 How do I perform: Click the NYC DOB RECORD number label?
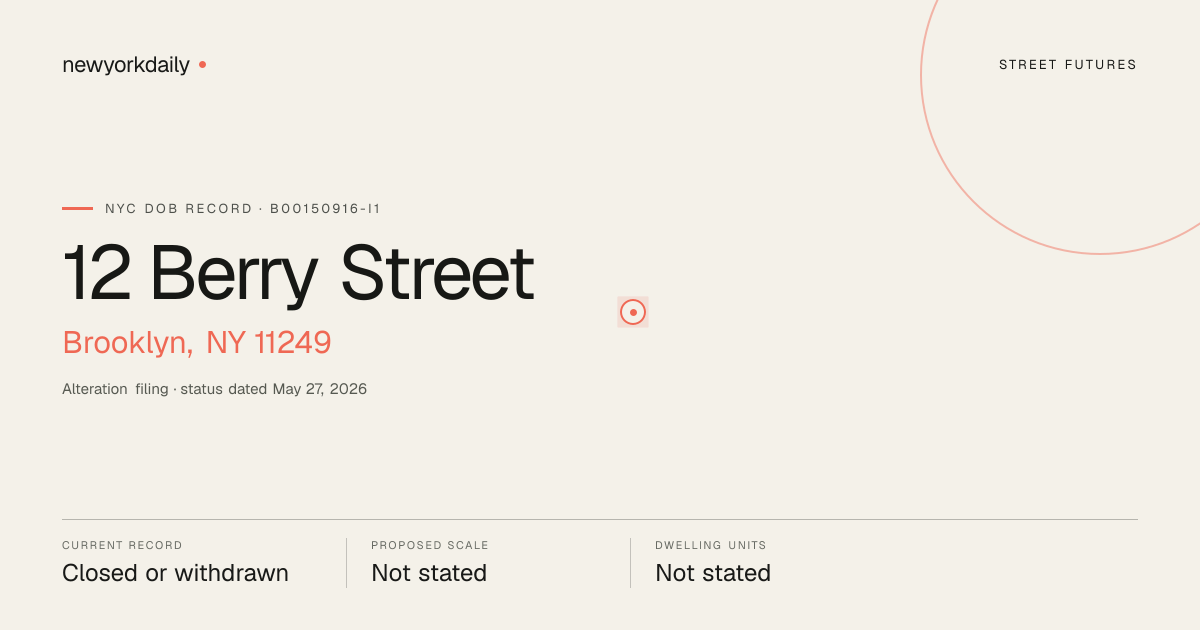(x=243, y=209)
